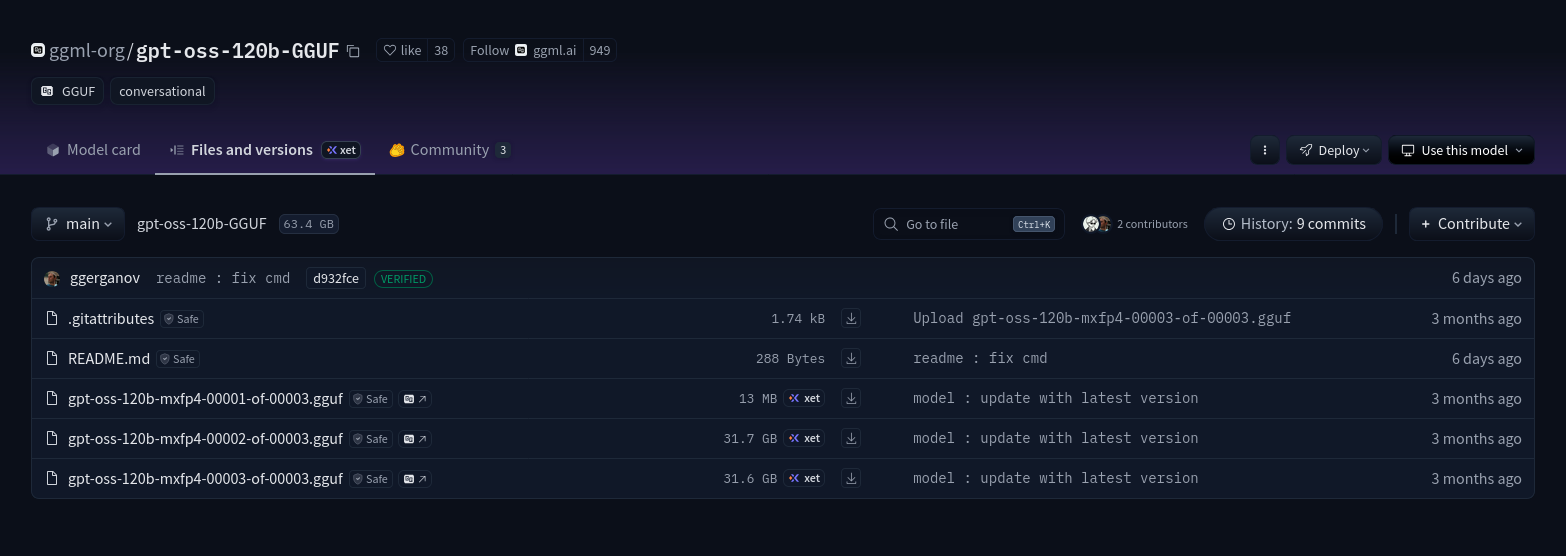Click xet badge beside 13 MB
Image resolution: width=1566 pixels, height=556 pixels.
[x=804, y=398]
